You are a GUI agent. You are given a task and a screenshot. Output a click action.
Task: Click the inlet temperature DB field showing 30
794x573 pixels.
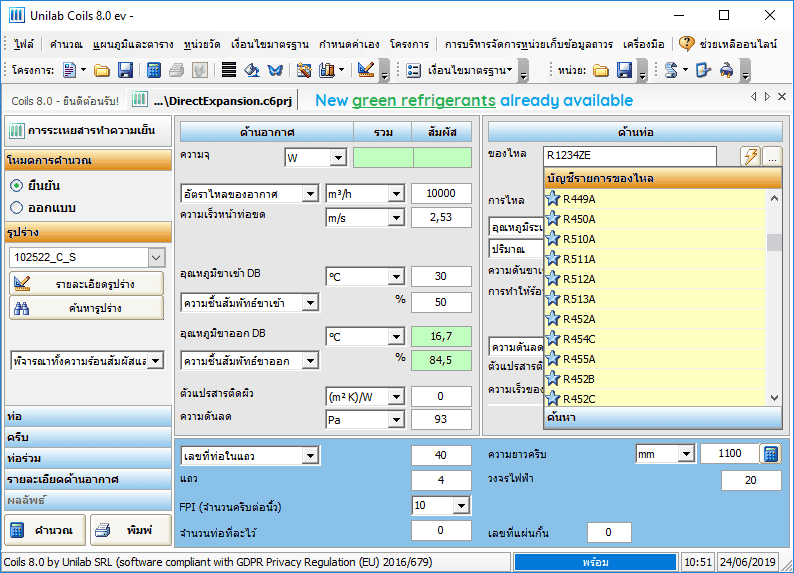click(x=440, y=277)
